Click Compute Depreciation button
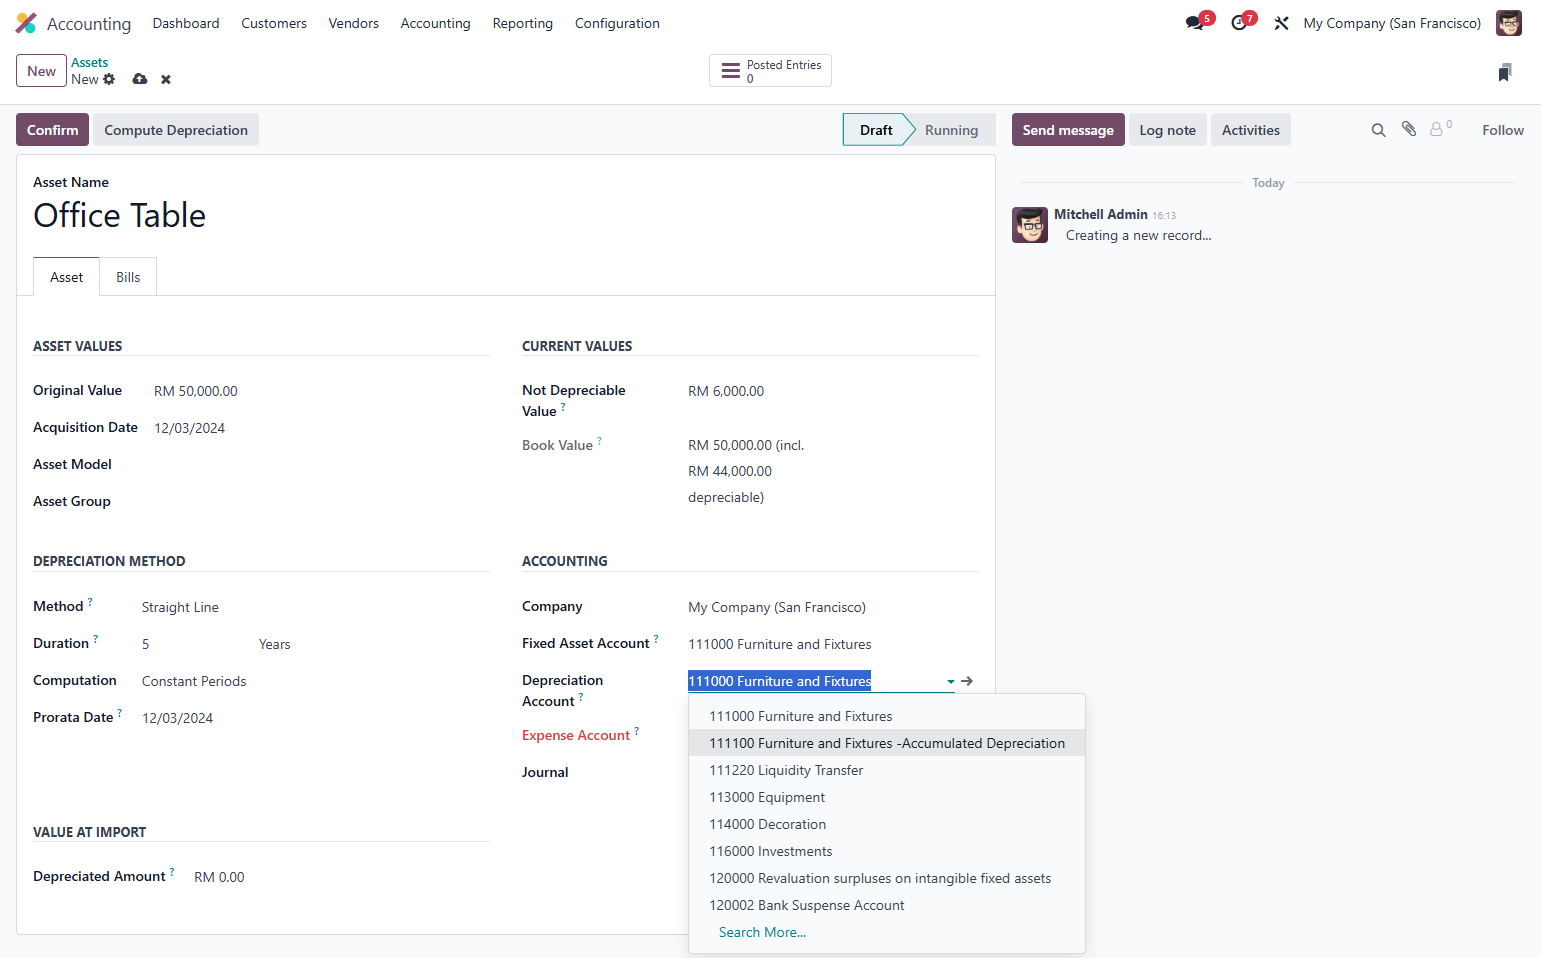Screen dimensions: 1541x958 point(176,130)
